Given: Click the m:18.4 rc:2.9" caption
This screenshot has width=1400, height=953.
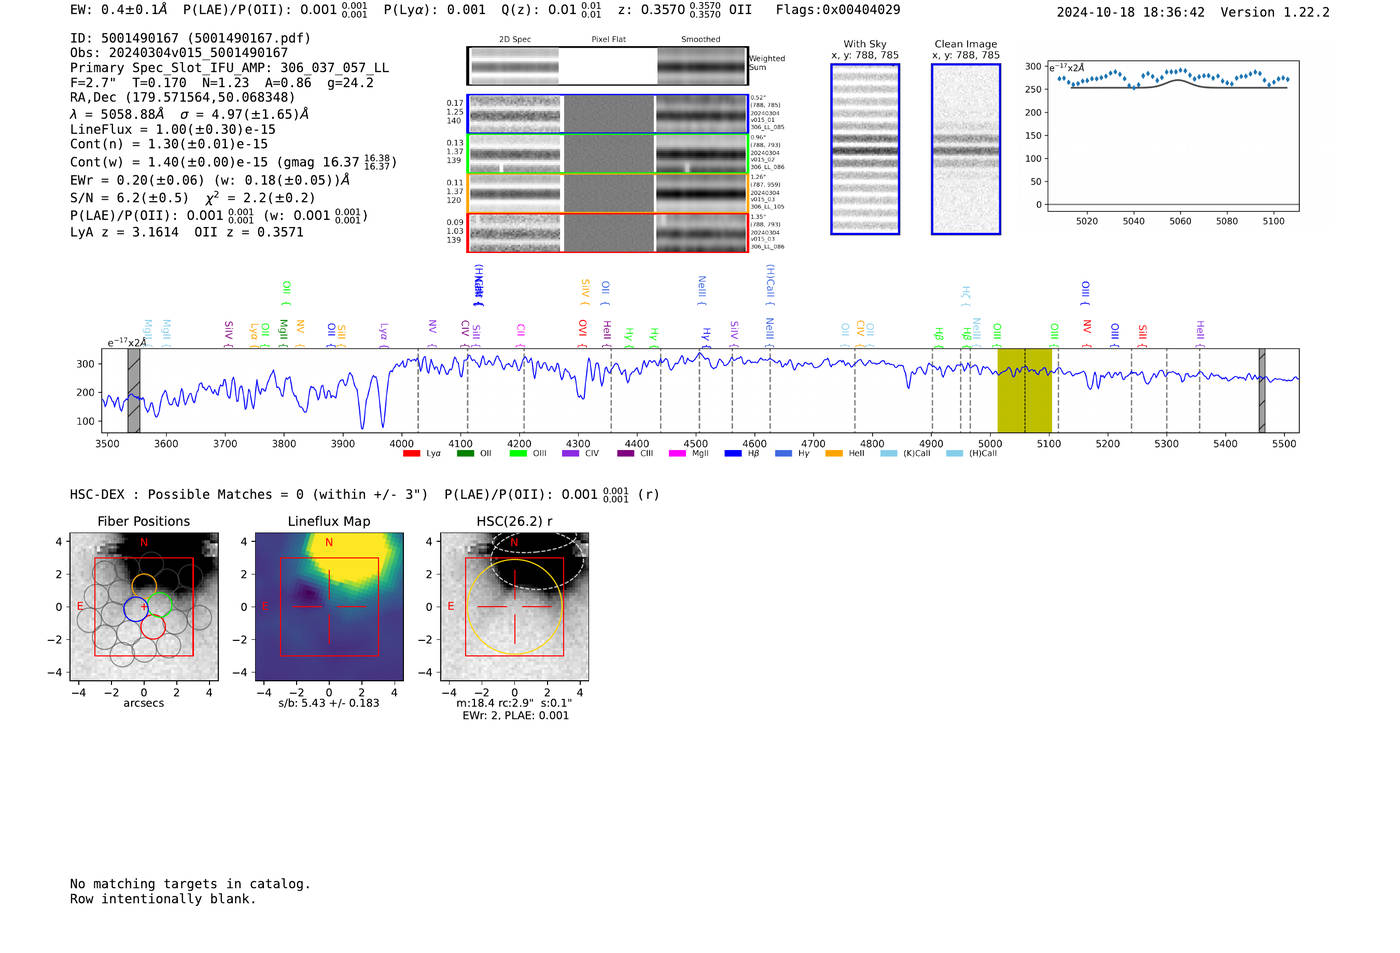Looking at the screenshot, I should tap(514, 703).
